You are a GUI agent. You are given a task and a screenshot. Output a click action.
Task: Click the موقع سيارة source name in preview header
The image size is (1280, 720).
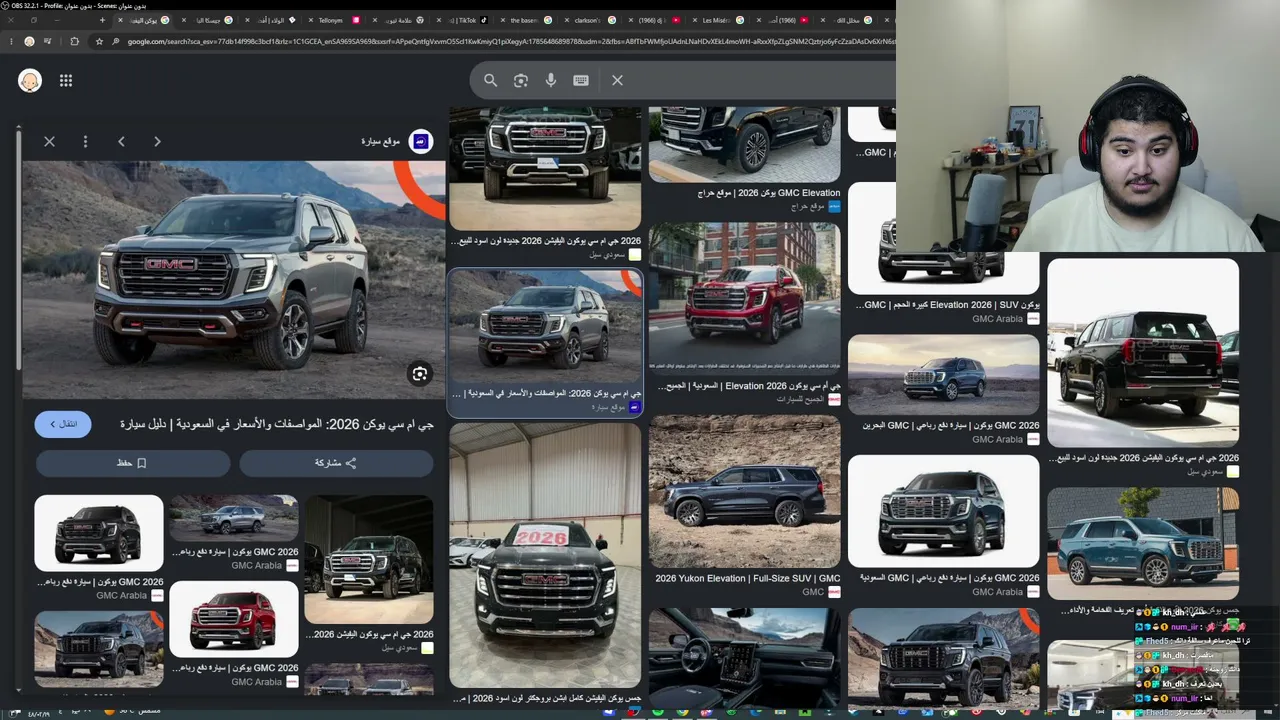click(x=381, y=142)
